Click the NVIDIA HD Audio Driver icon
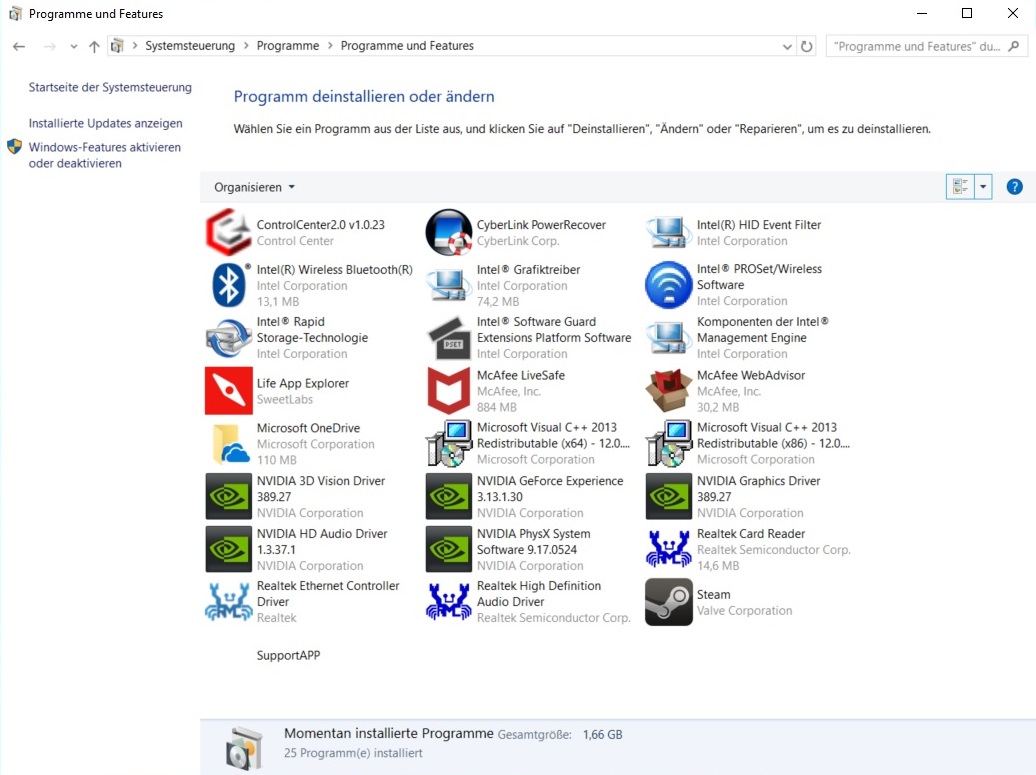The image size is (1036, 775). coord(229,549)
